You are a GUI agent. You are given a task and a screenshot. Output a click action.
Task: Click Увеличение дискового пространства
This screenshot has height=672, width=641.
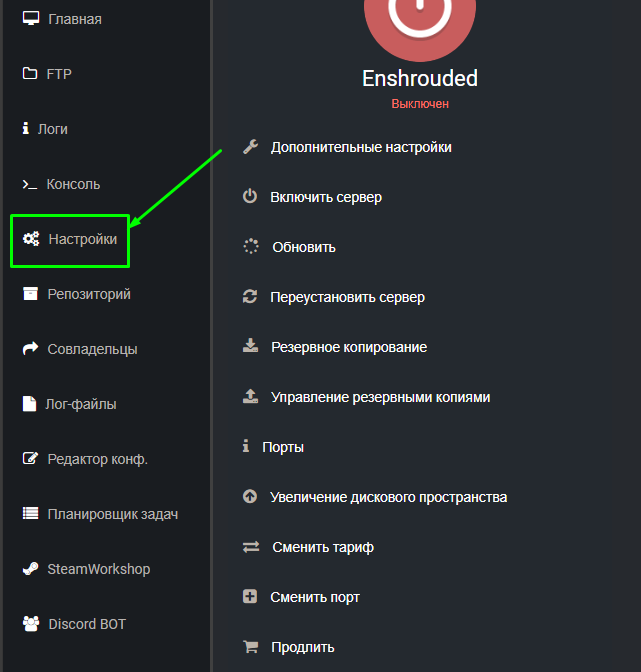click(388, 497)
